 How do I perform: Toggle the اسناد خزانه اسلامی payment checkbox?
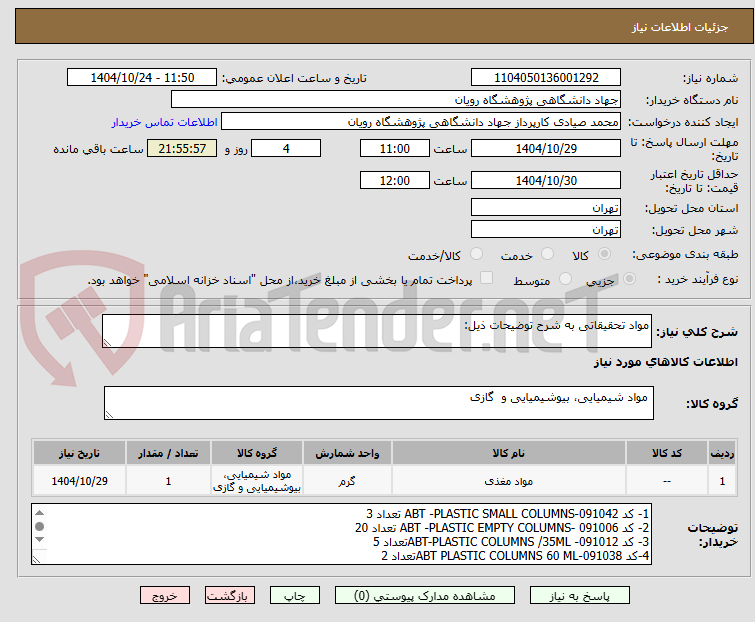[x=487, y=278]
